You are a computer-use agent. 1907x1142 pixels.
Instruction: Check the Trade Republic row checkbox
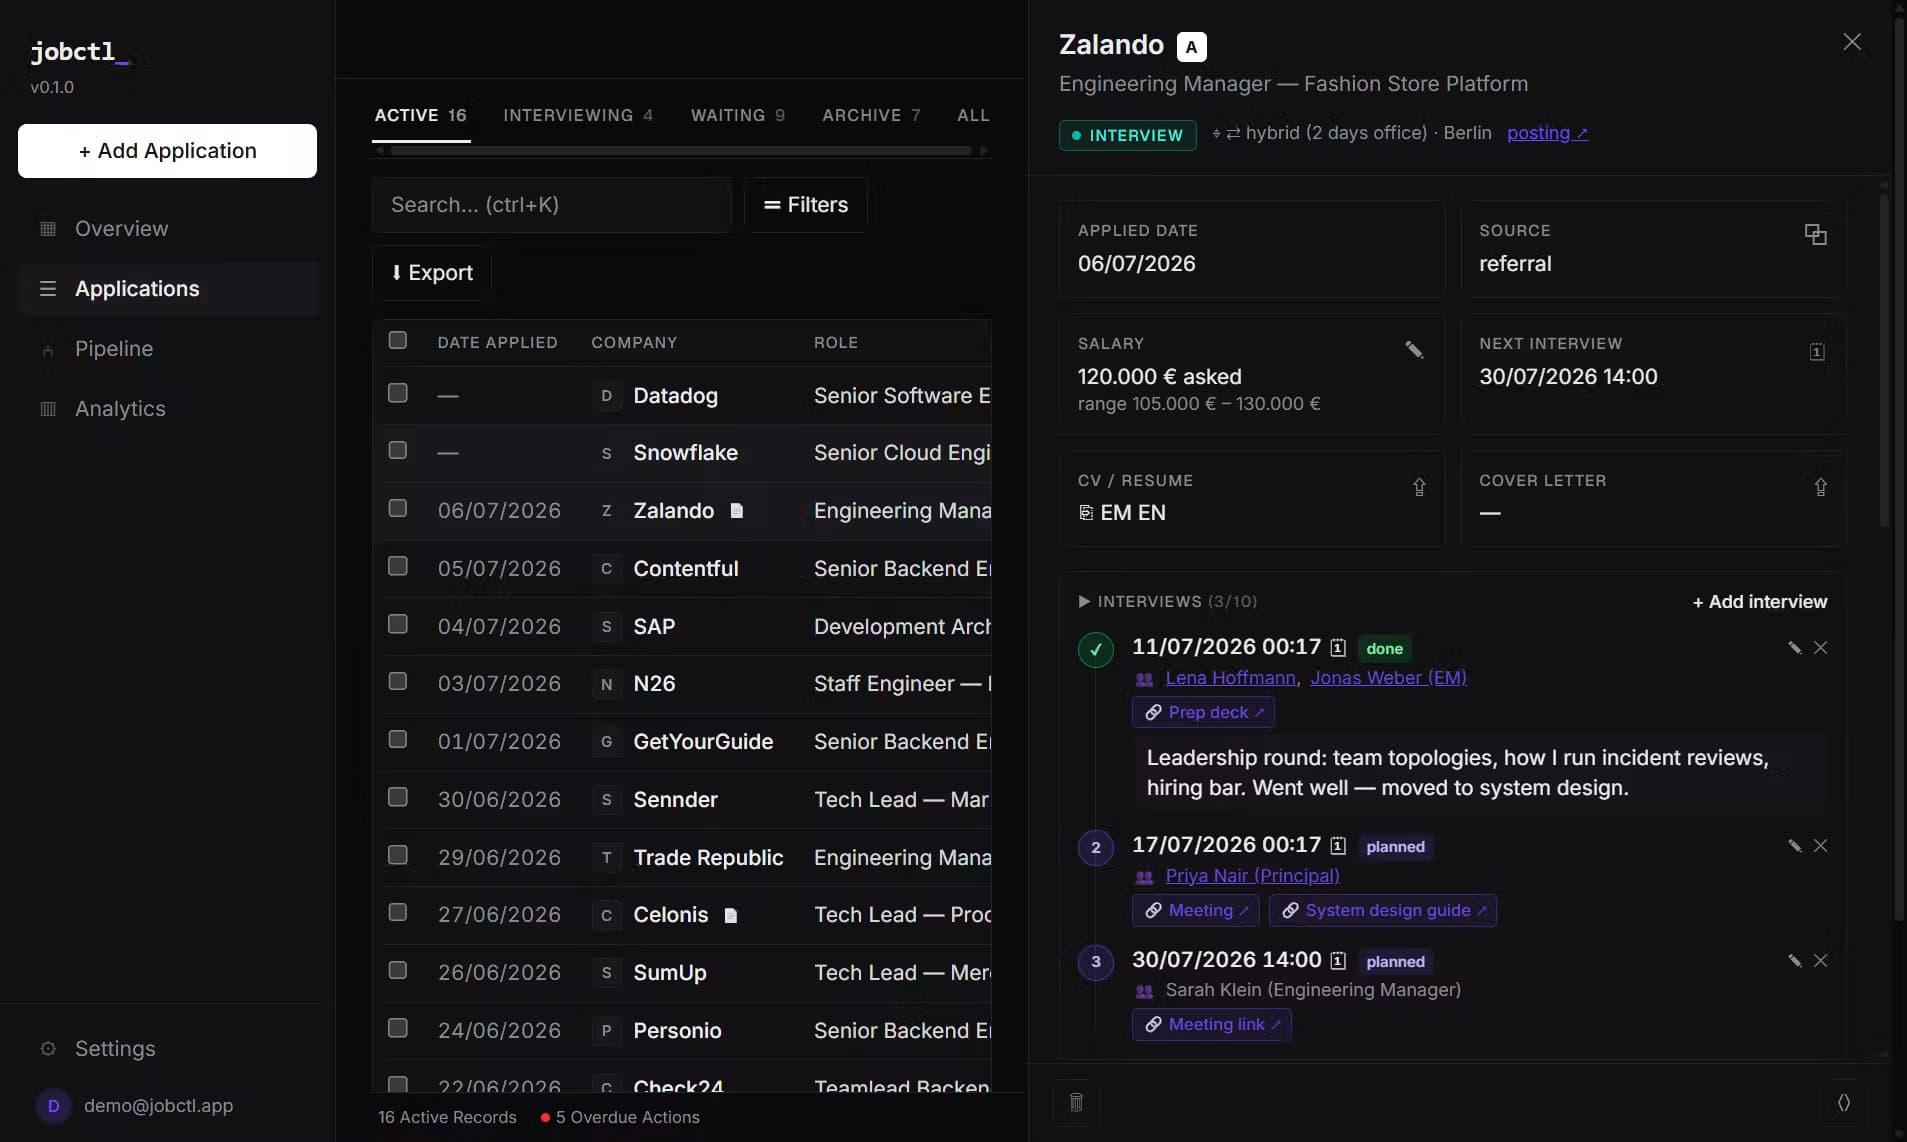click(x=398, y=855)
